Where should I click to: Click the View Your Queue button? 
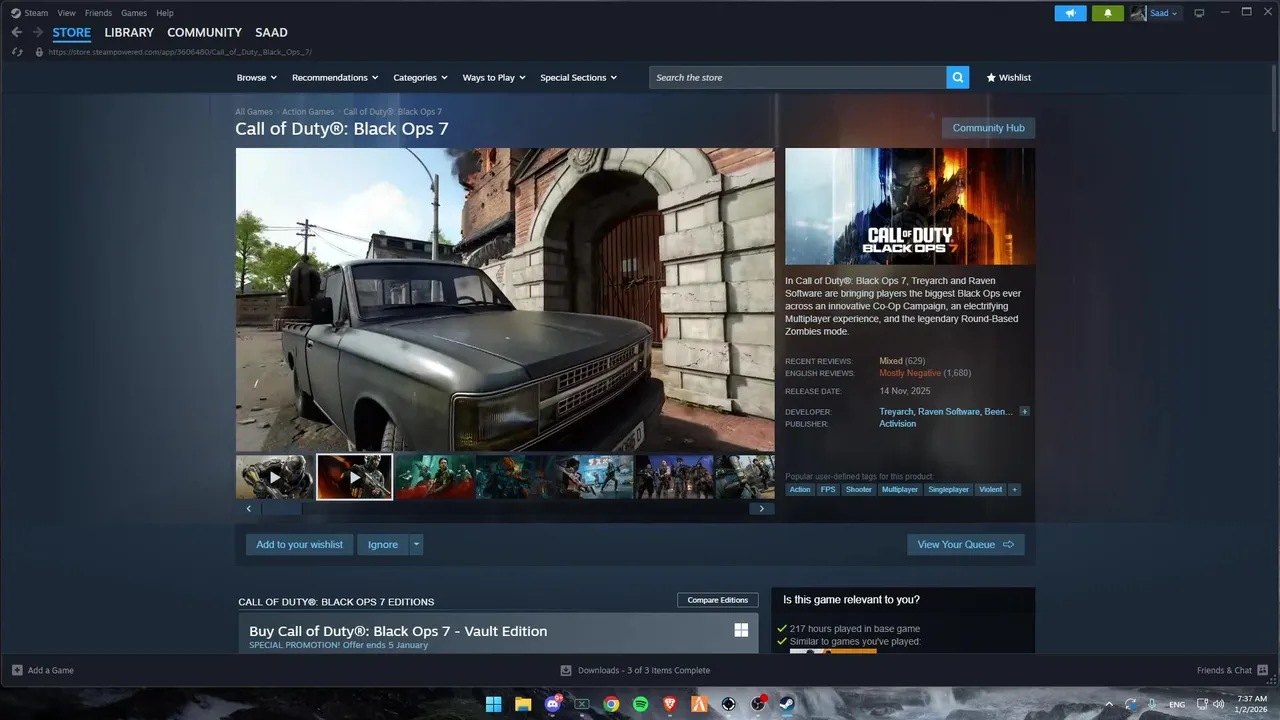[x=966, y=545]
